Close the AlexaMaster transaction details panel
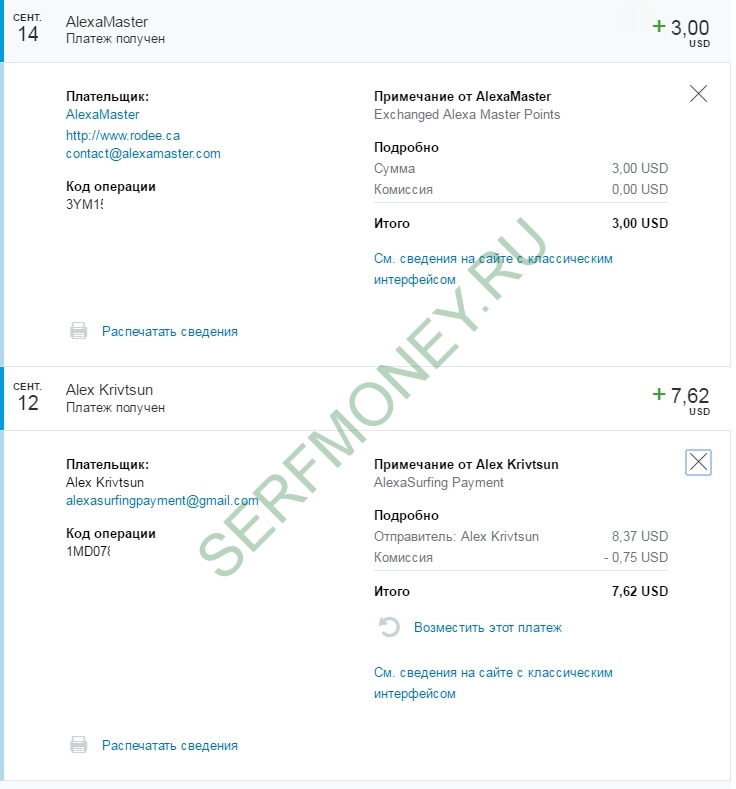This screenshot has height=789, width=736. (698, 94)
